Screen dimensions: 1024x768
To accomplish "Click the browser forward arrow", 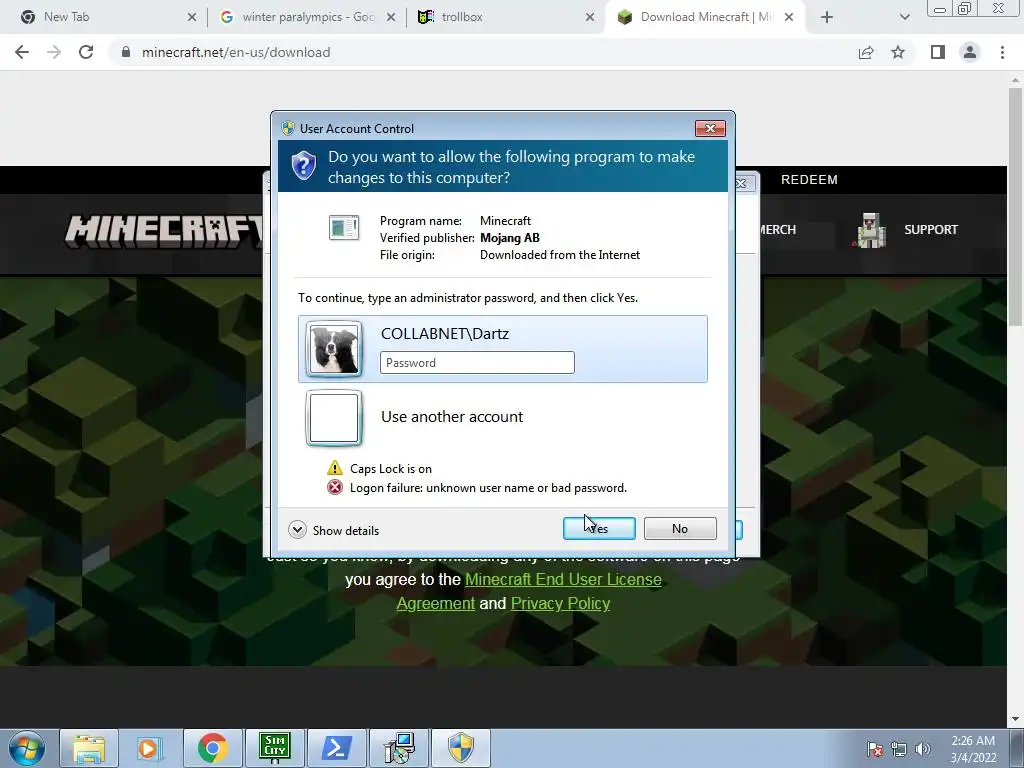I will (54, 52).
